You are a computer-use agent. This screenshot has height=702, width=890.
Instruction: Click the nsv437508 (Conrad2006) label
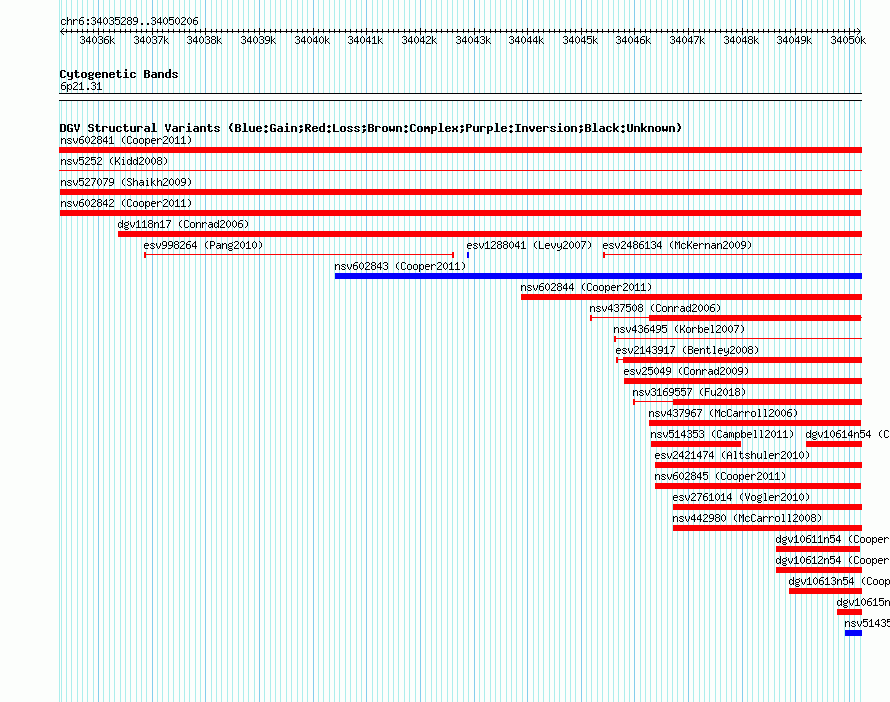click(655, 308)
